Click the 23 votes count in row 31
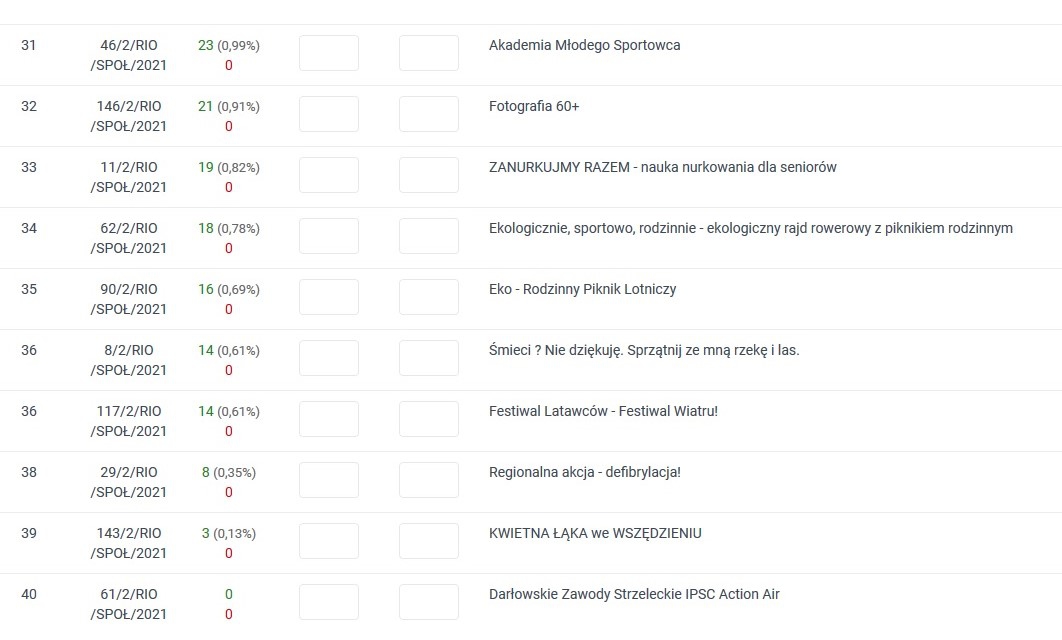Screen dimensions: 1062x640 pos(206,45)
